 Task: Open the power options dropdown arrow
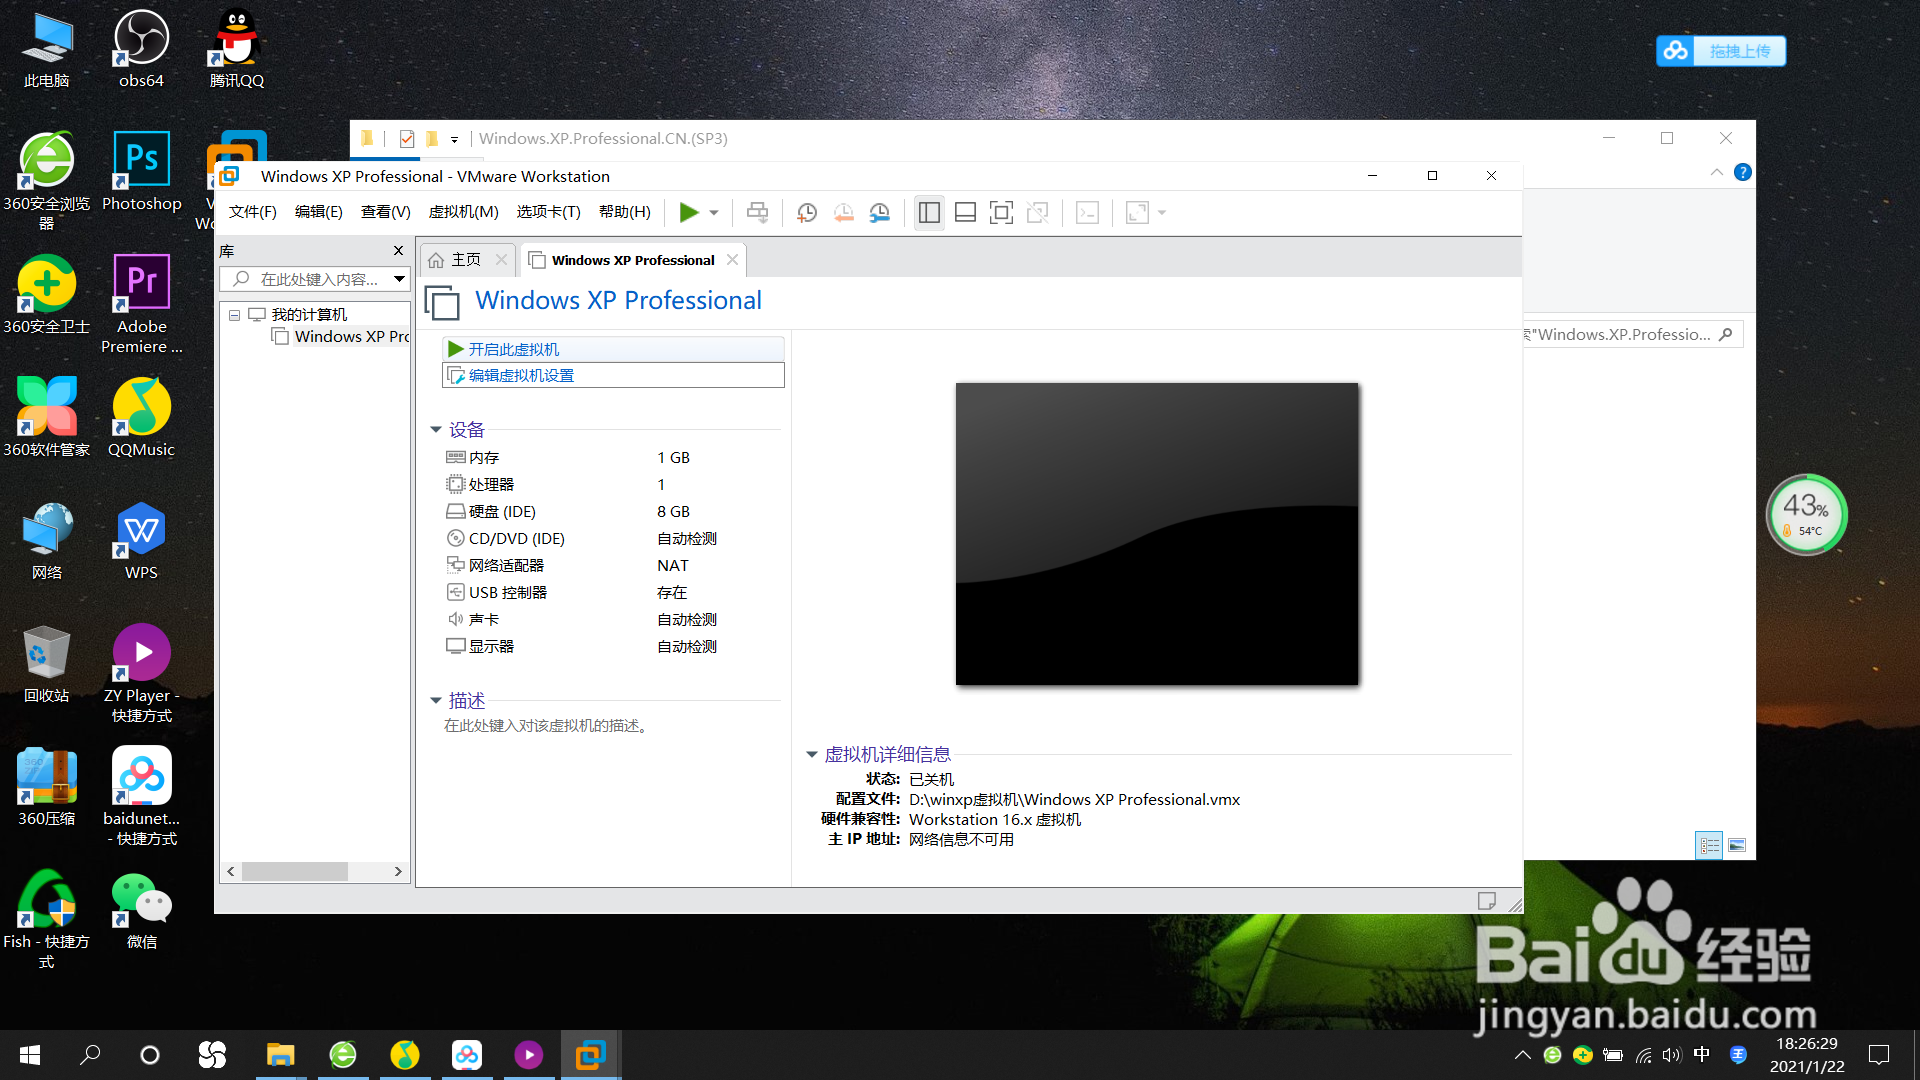[x=714, y=213]
